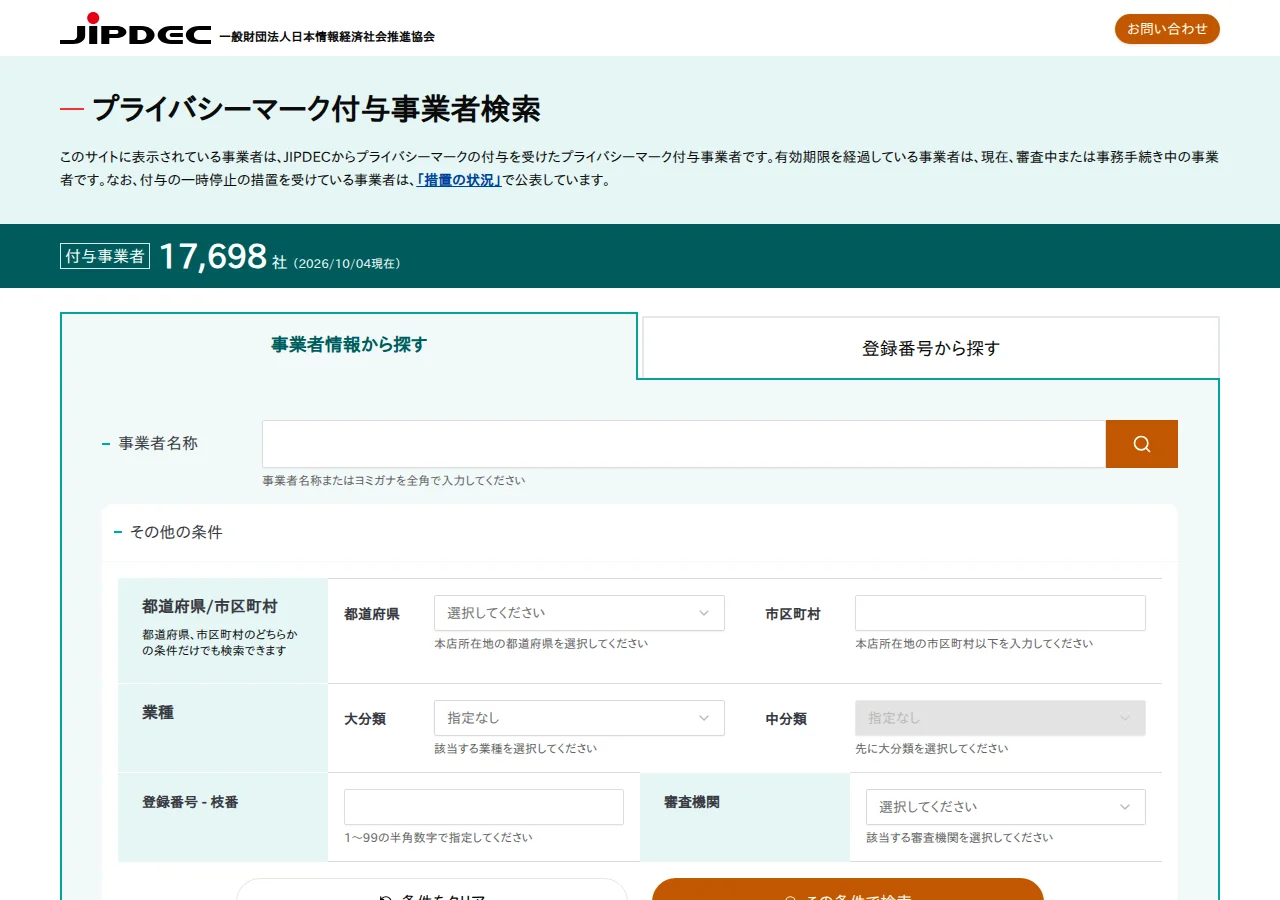Click the プライバシーマーク付与事業者検索 heading

tap(316, 109)
